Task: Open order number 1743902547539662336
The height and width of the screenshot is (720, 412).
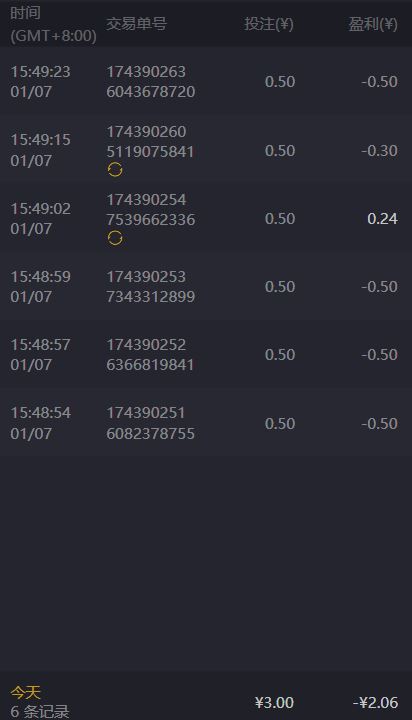Action: (151, 209)
